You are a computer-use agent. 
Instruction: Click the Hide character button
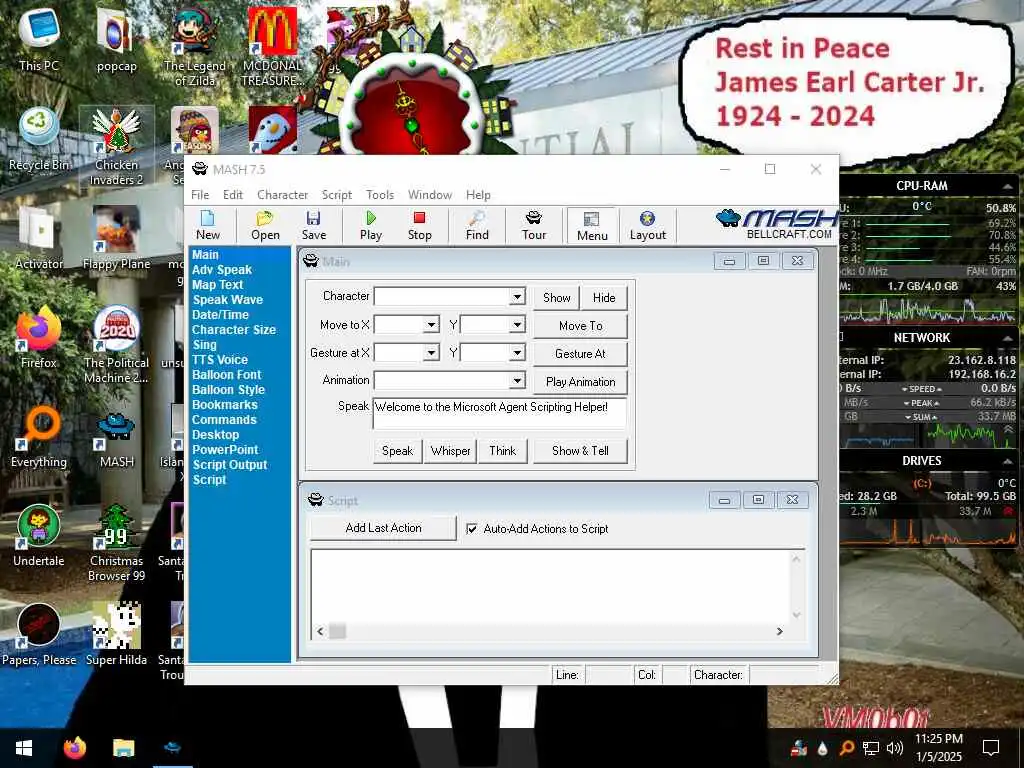tap(604, 298)
